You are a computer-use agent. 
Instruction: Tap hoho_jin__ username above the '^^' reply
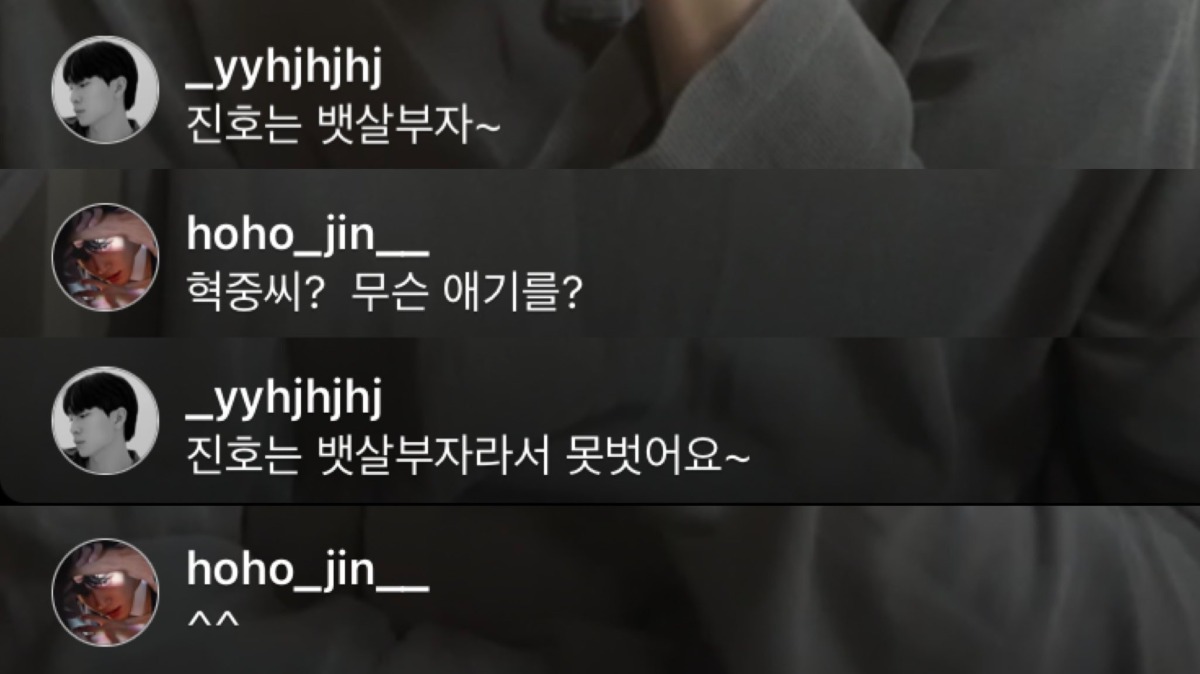coord(308,571)
